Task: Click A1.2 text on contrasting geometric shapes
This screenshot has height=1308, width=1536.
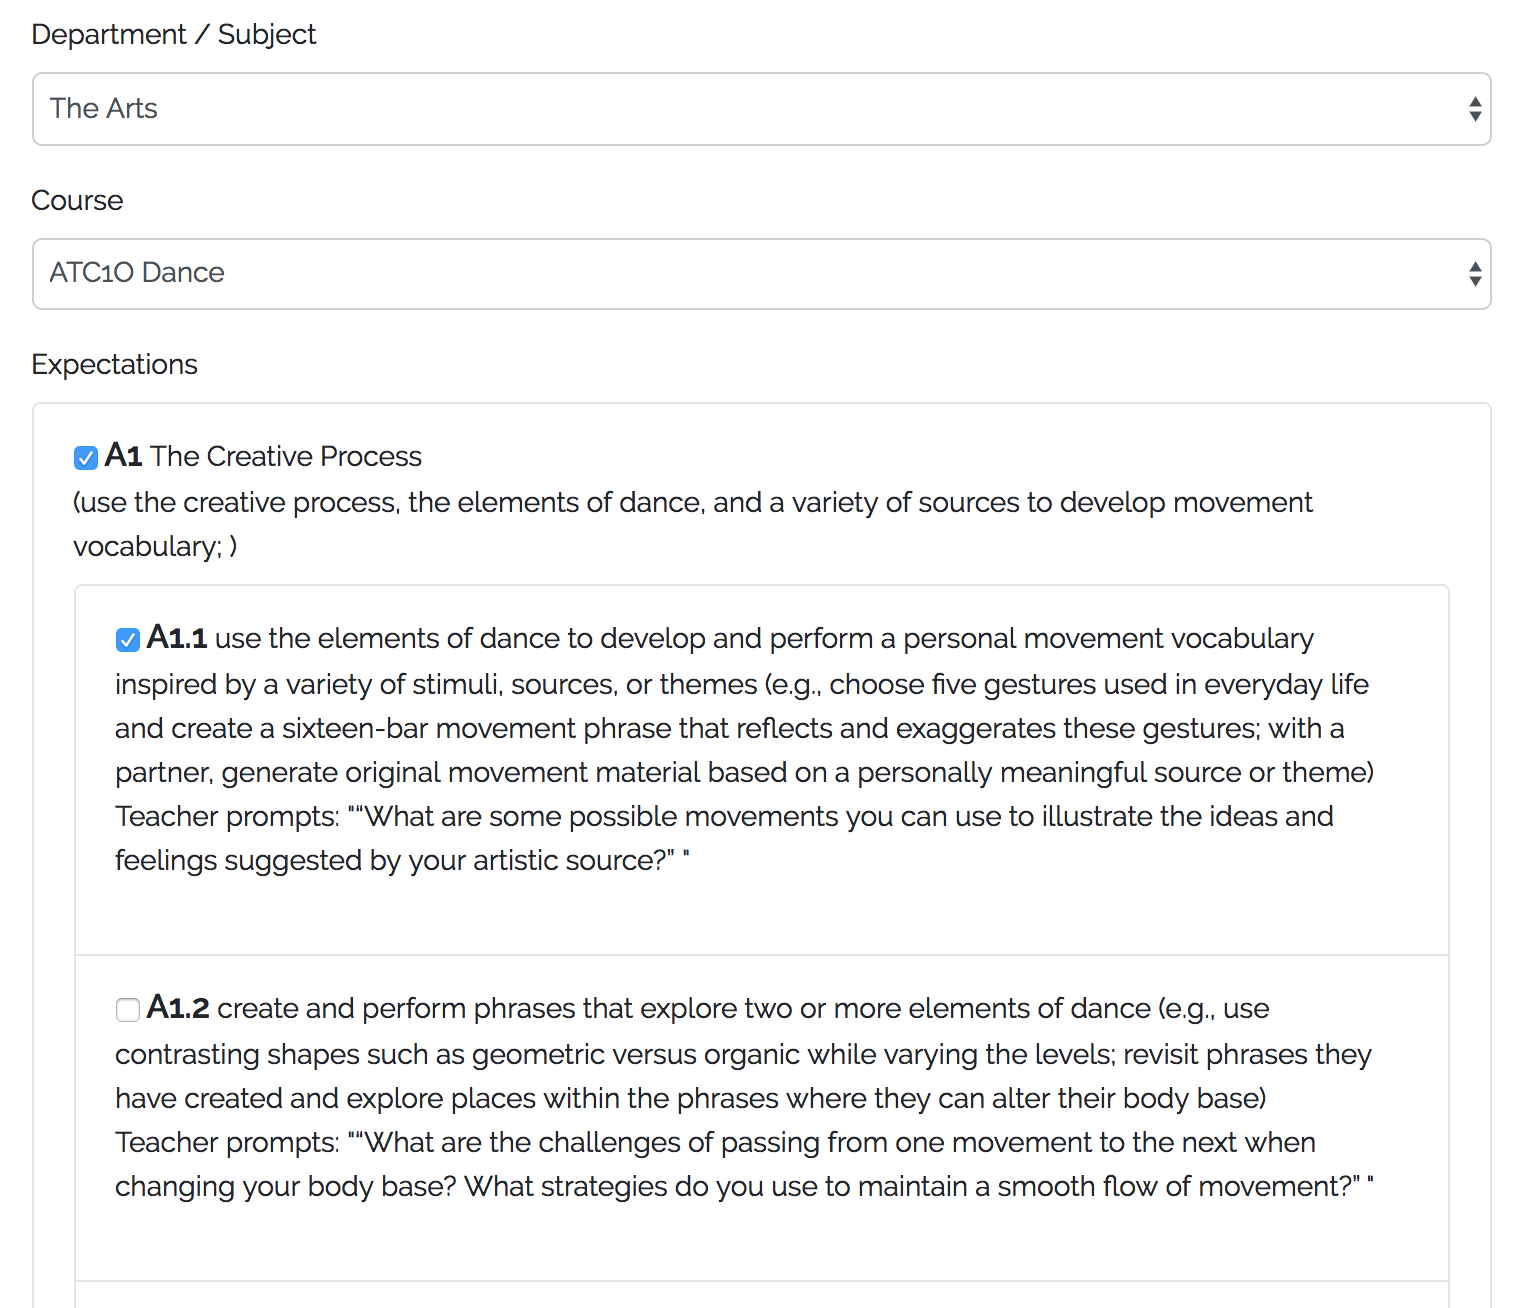Action: pyautogui.click(x=742, y=1054)
